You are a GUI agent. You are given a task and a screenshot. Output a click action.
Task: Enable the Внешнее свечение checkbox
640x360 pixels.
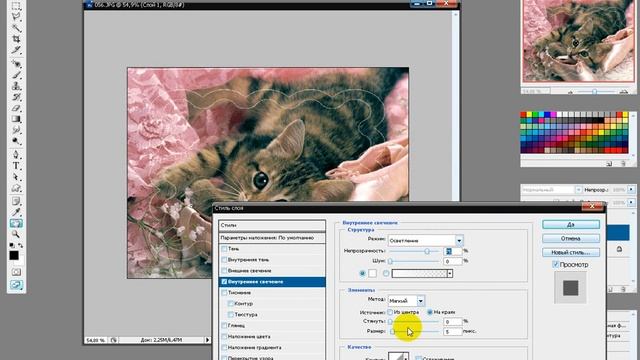224,271
